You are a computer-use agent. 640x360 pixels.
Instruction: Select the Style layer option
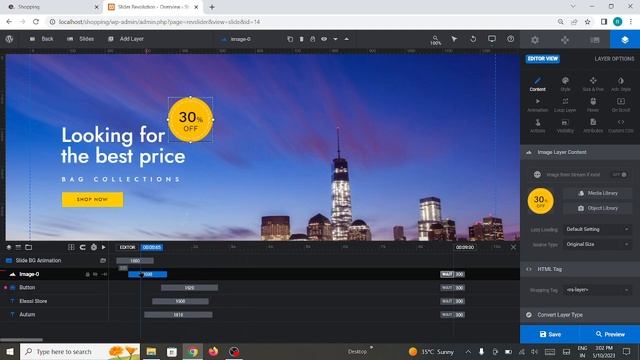(x=565, y=84)
